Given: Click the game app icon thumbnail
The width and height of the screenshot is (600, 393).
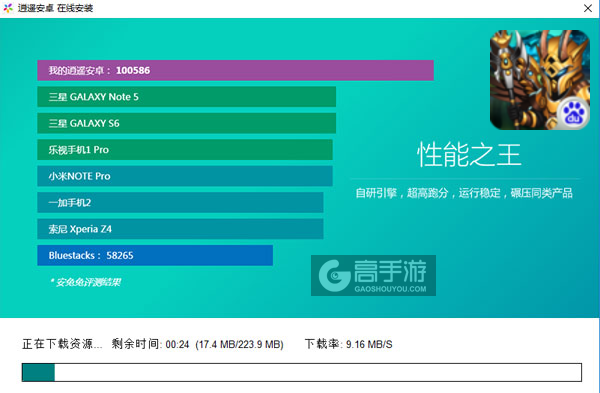Looking at the screenshot, I should (x=540, y=80).
